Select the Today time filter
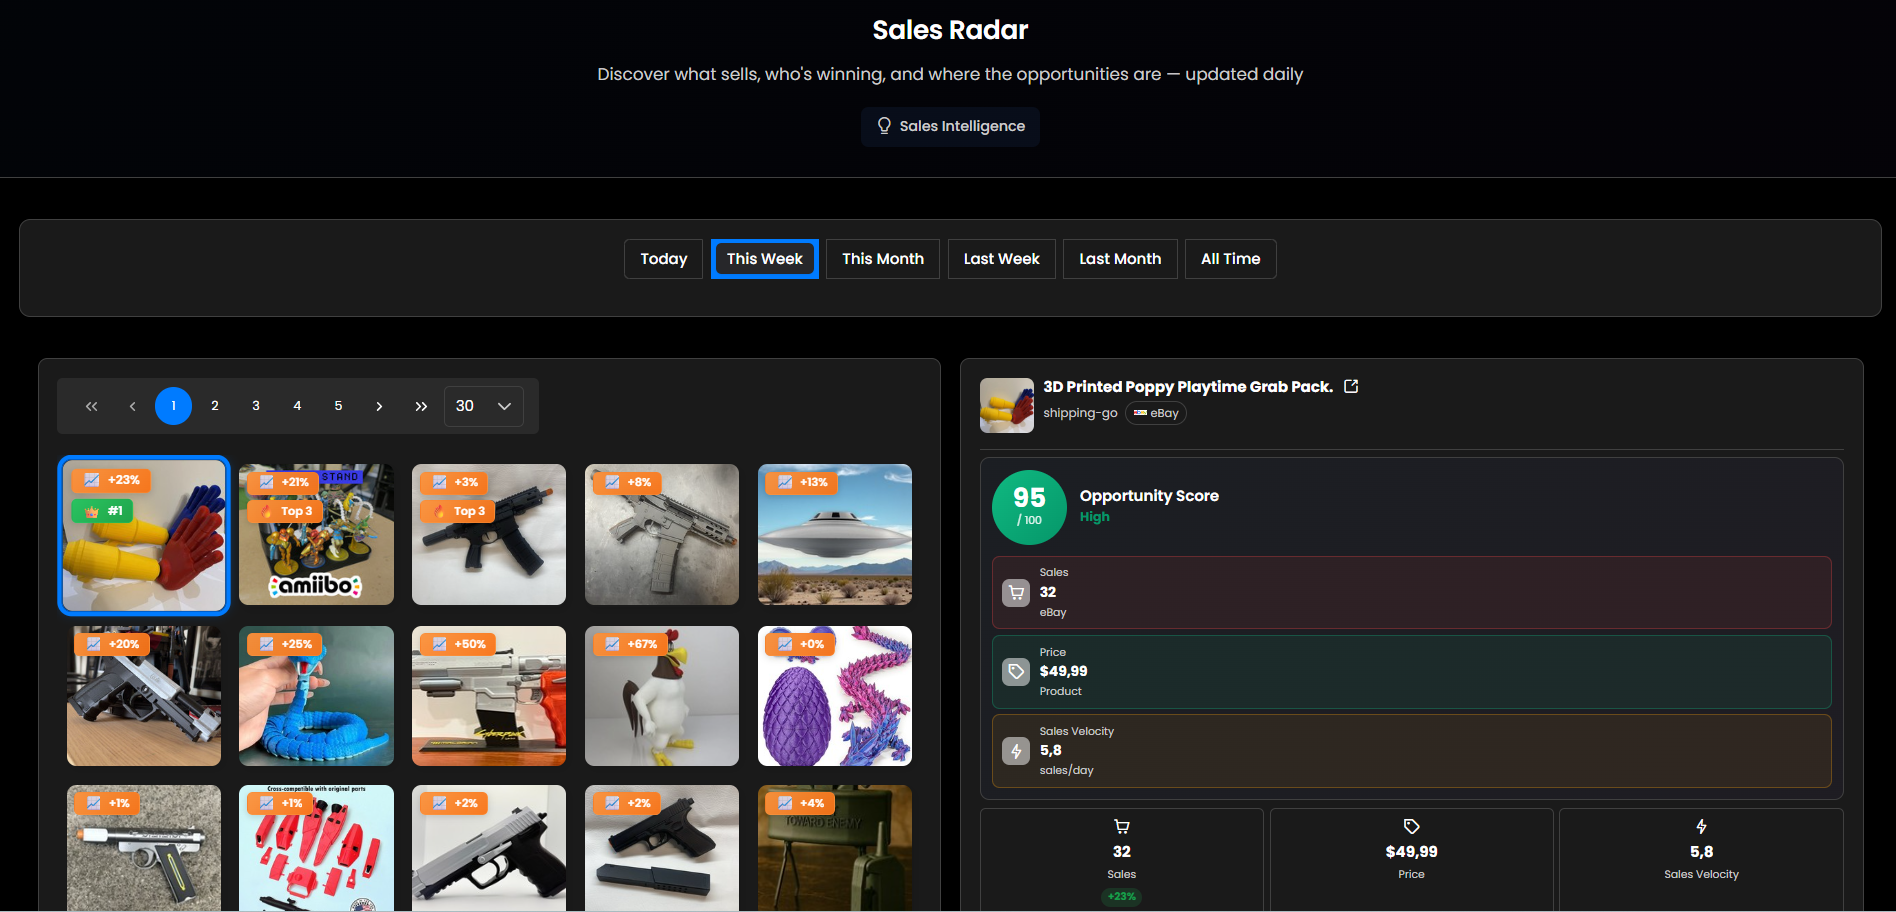This screenshot has width=1896, height=912. point(663,259)
